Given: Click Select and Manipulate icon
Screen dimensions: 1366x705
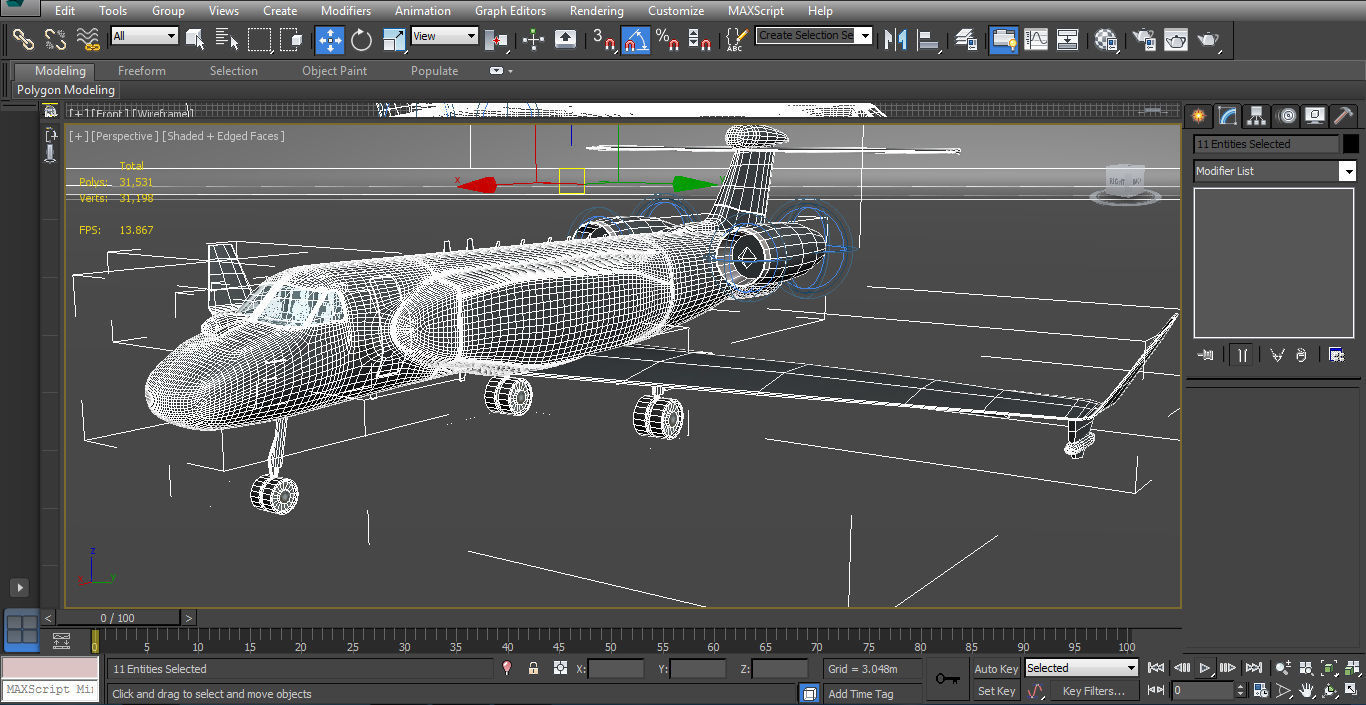Looking at the screenshot, I should pyautogui.click(x=533, y=40).
